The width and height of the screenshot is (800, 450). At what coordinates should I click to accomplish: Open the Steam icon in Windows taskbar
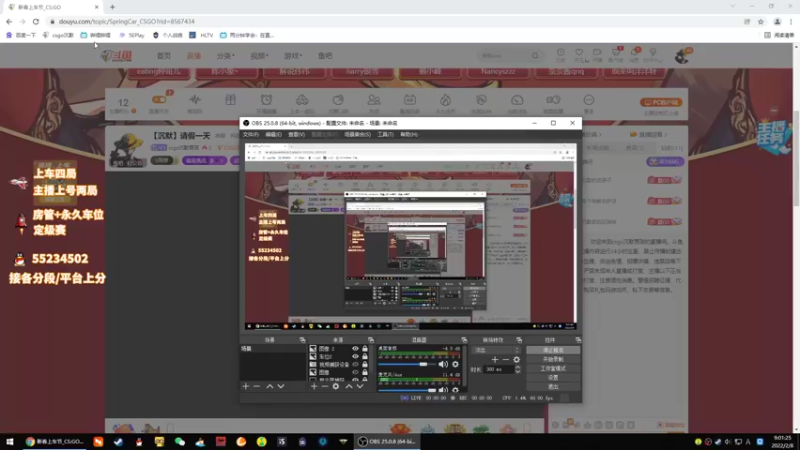click(x=118, y=442)
